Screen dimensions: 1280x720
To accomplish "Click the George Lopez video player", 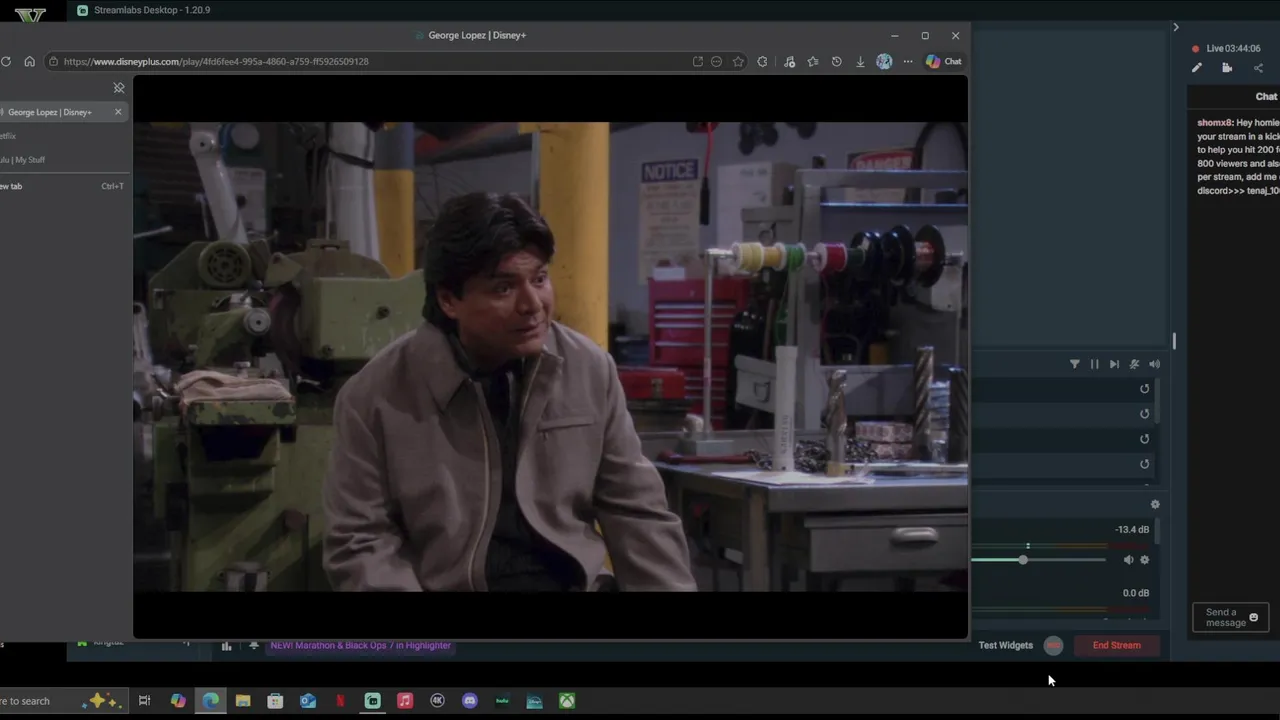I will (x=550, y=357).
